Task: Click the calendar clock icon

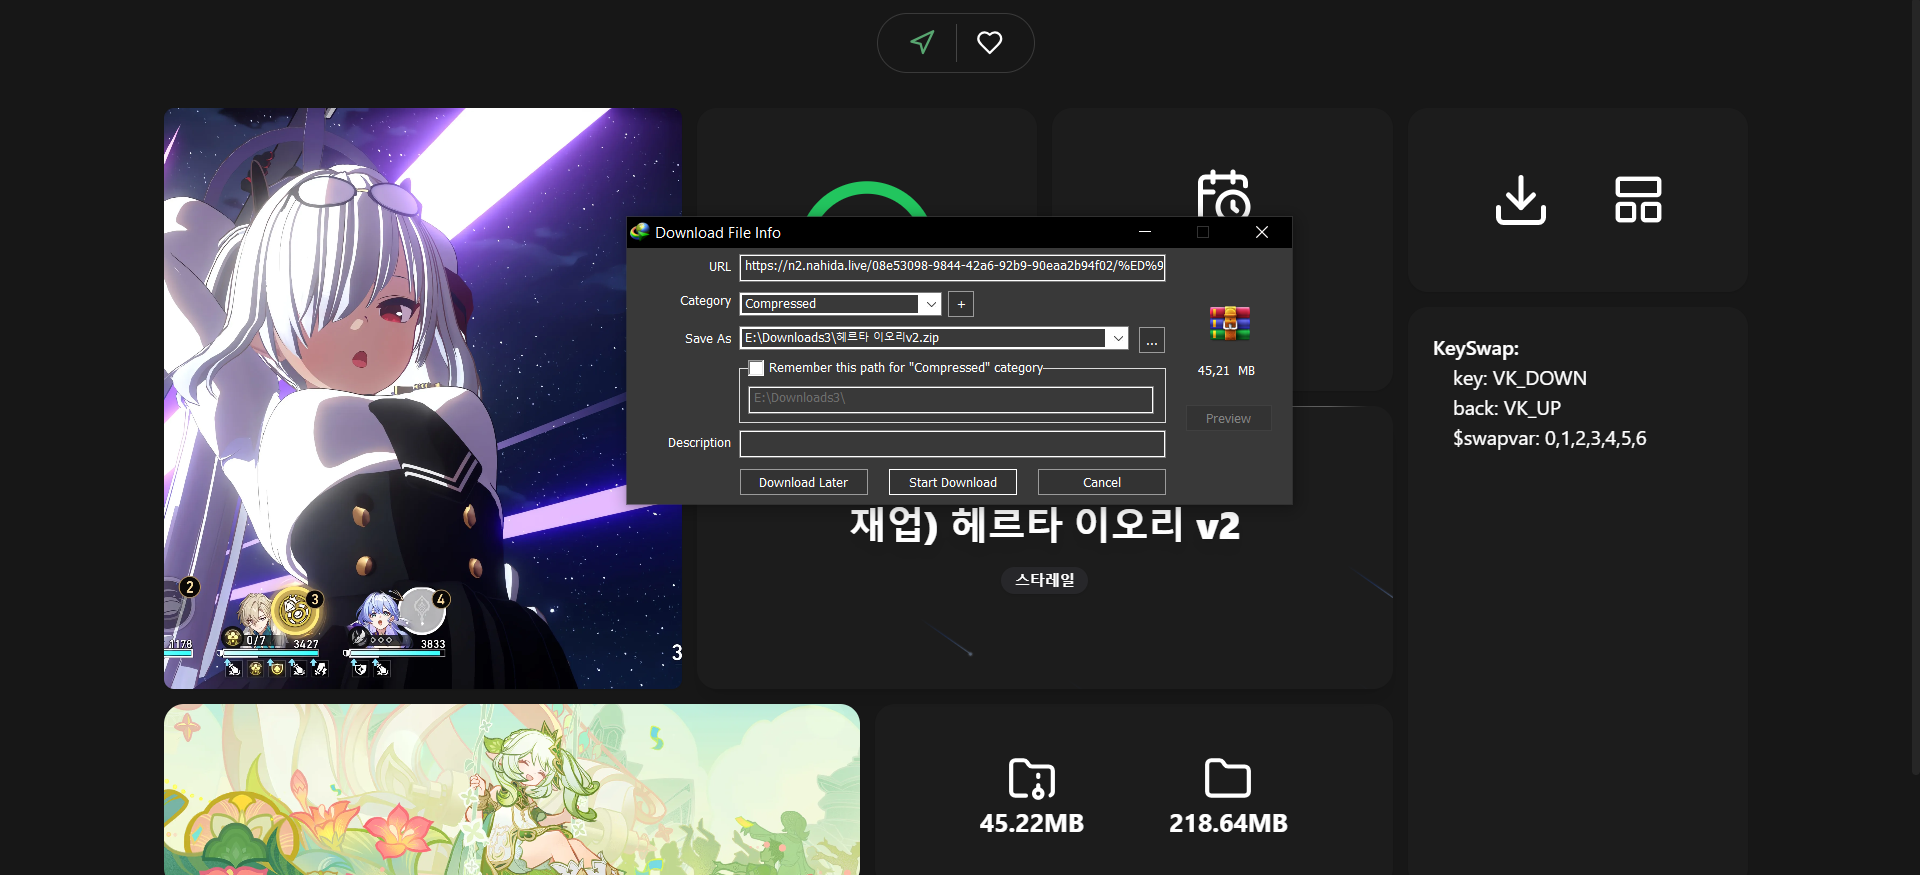Action: click(x=1224, y=193)
